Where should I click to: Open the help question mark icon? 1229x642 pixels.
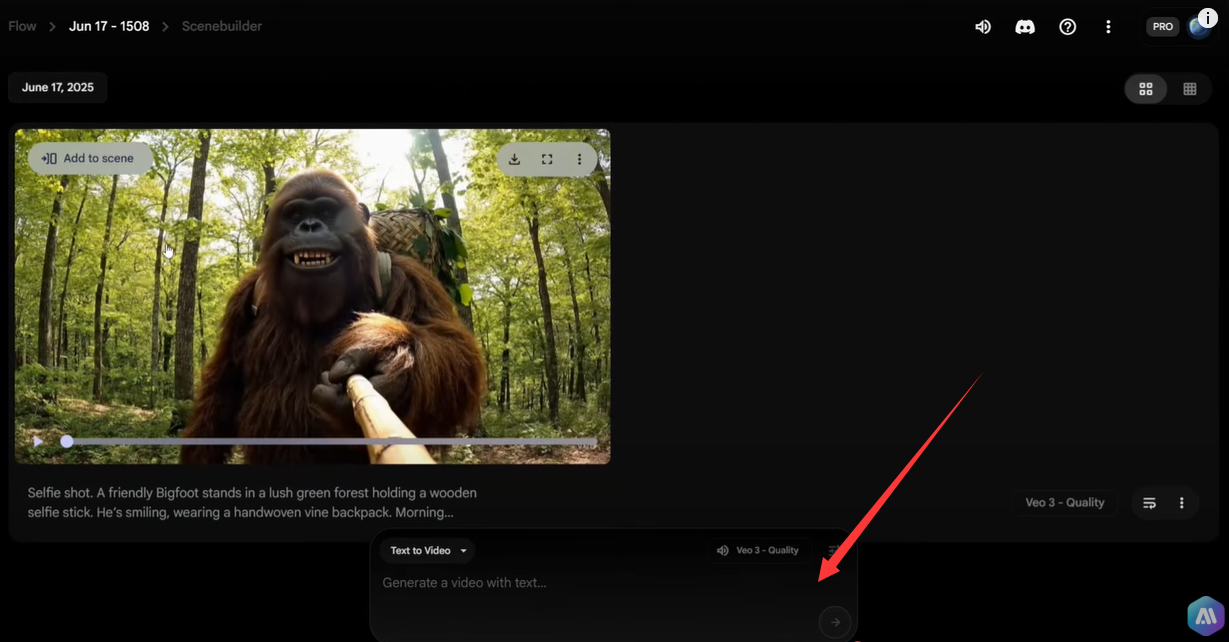click(1068, 27)
